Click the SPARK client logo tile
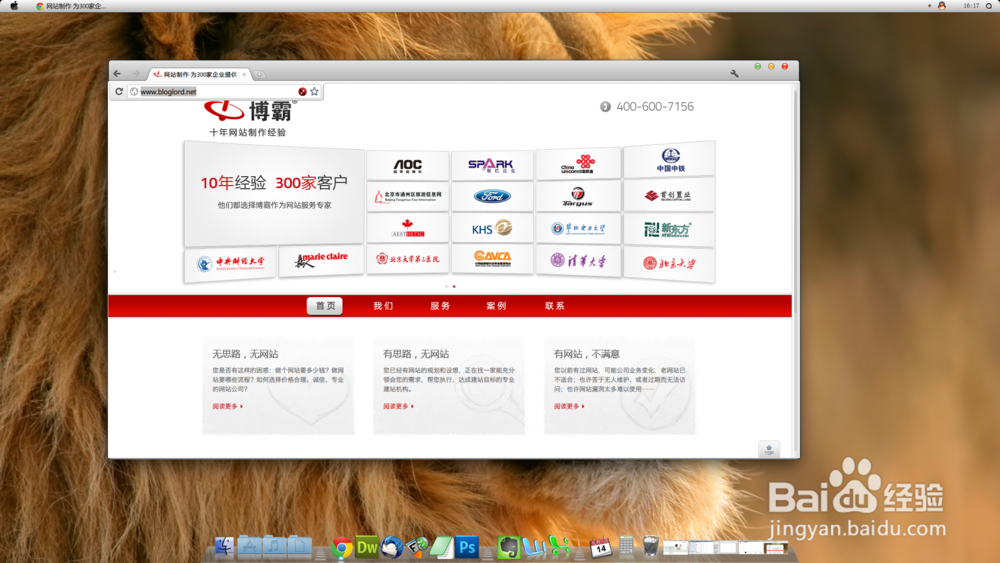The width and height of the screenshot is (1000, 563). (x=492, y=166)
